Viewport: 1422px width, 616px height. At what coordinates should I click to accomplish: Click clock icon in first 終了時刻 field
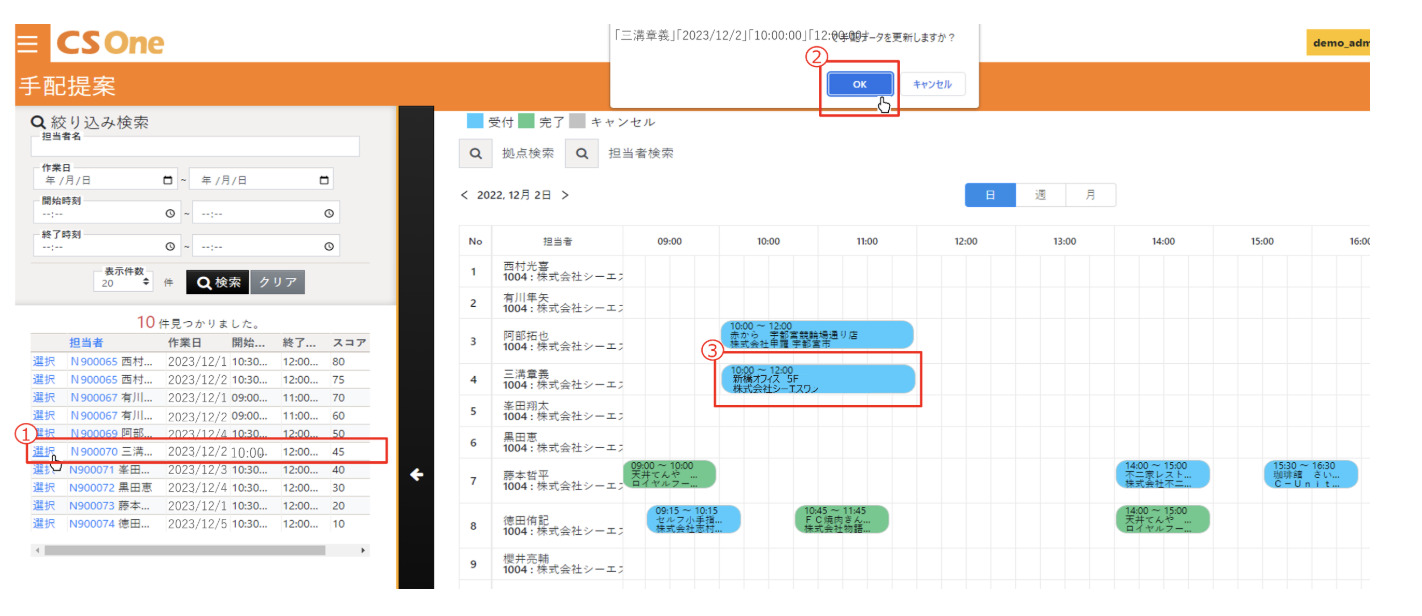(169, 247)
